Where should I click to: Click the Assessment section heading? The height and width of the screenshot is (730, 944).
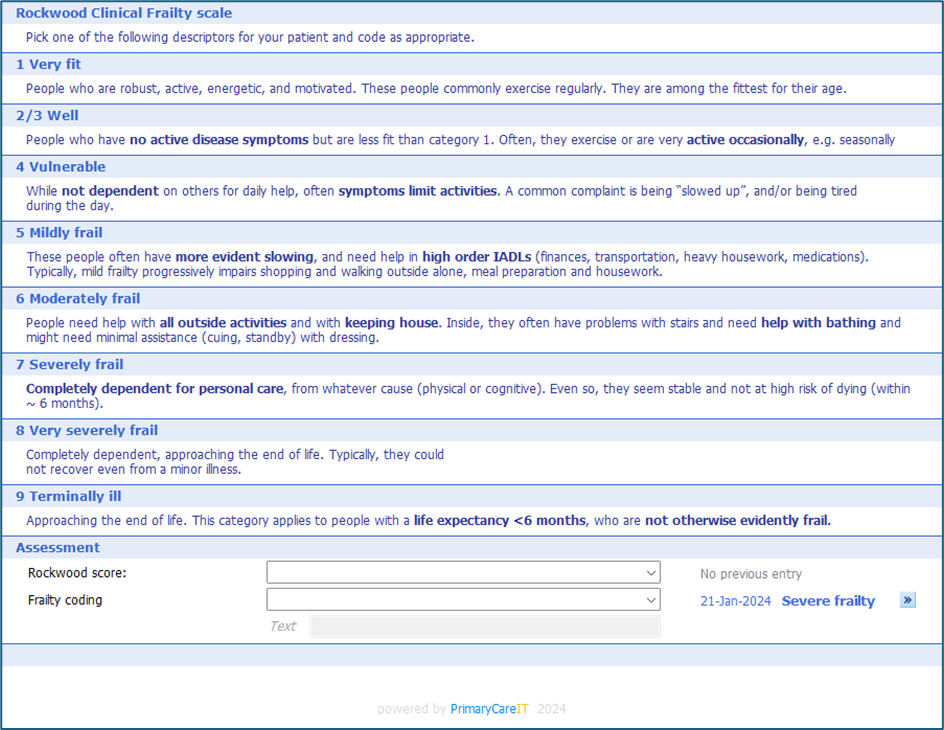click(58, 548)
